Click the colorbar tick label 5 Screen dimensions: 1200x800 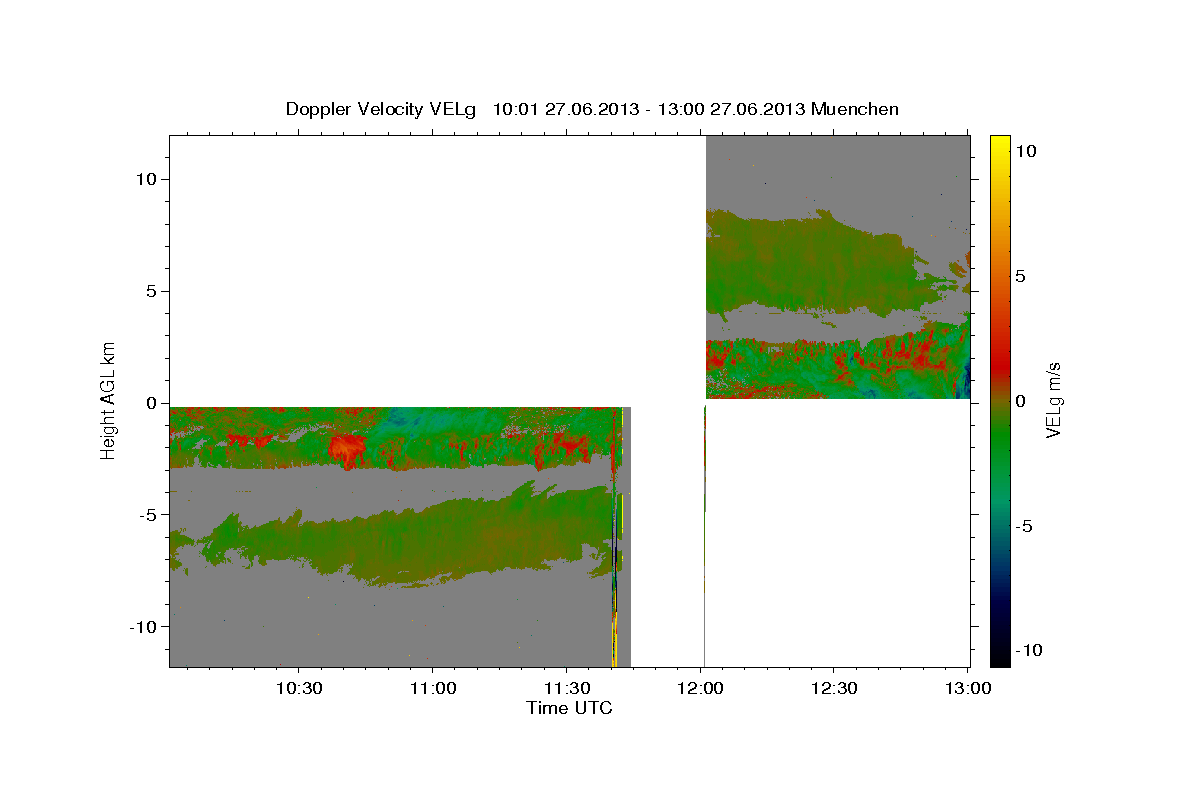coord(1022,276)
